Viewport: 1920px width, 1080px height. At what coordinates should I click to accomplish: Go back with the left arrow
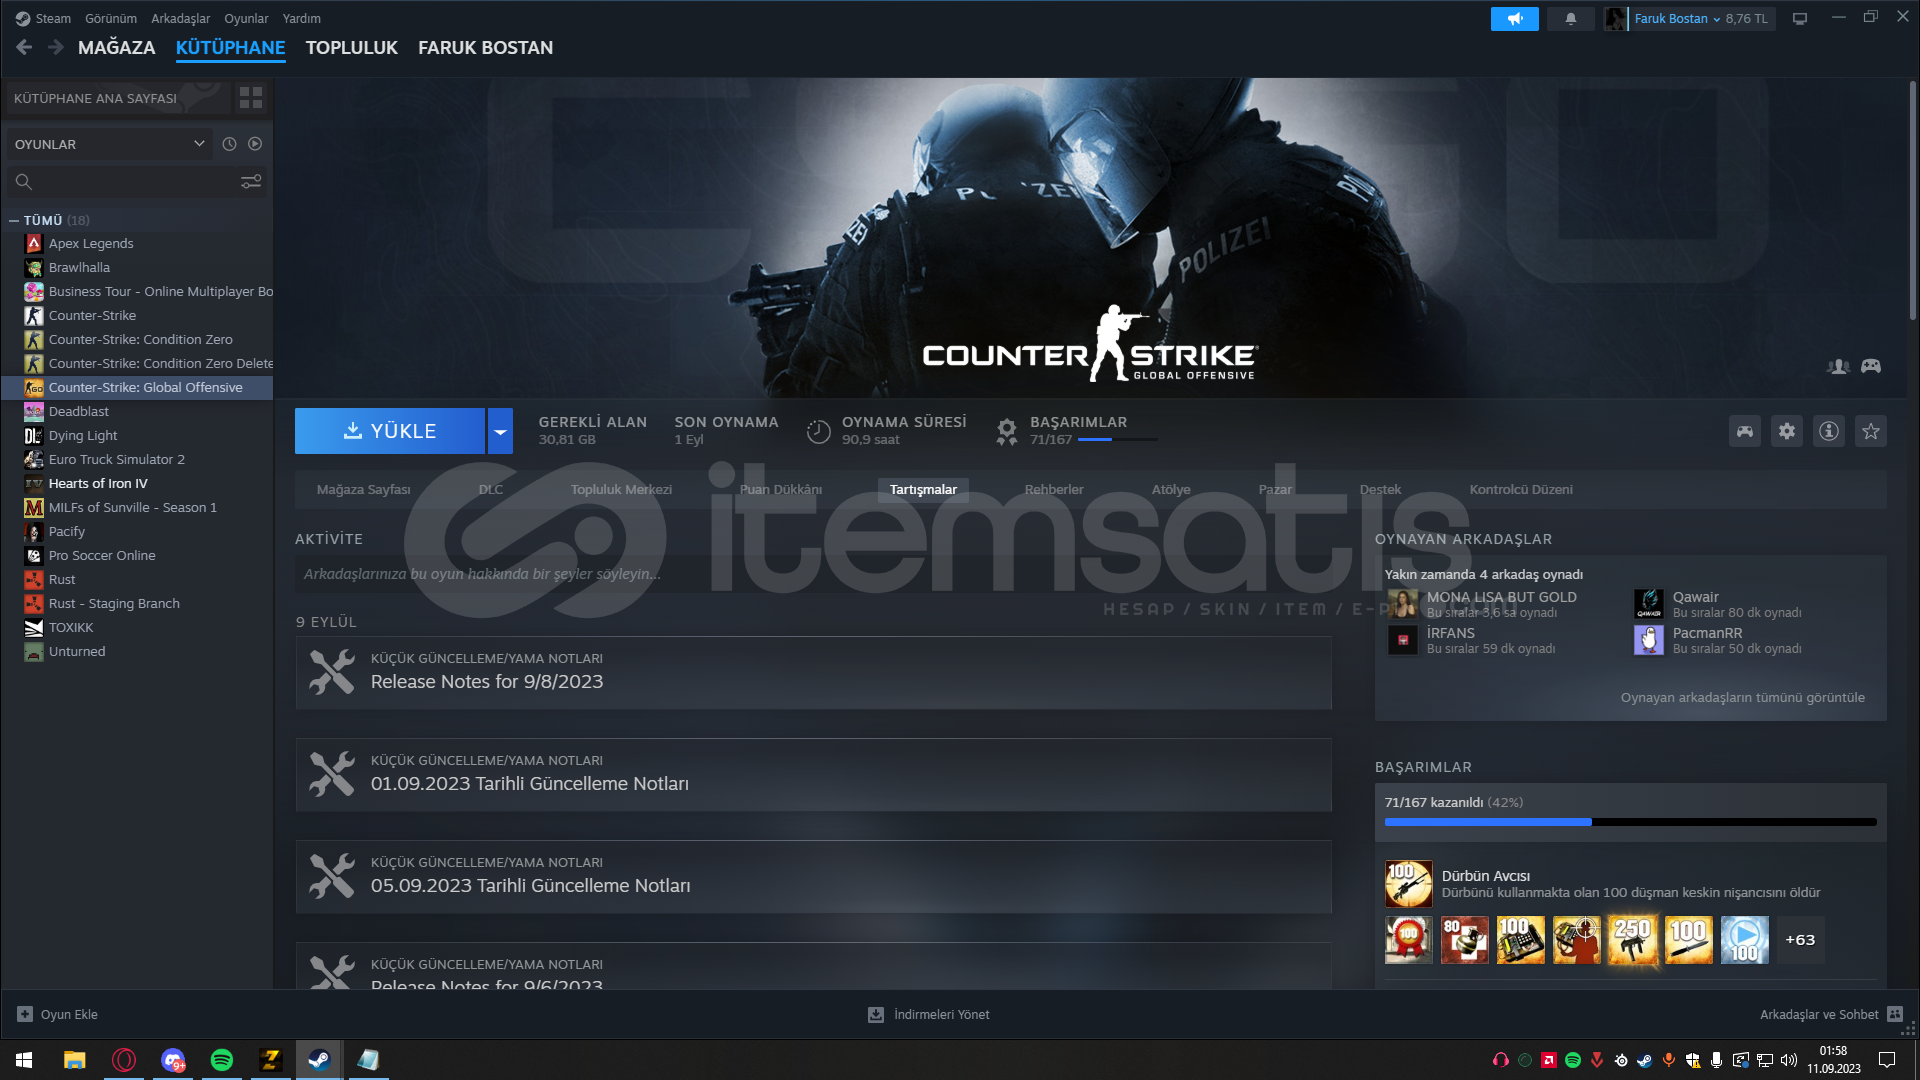(x=25, y=47)
